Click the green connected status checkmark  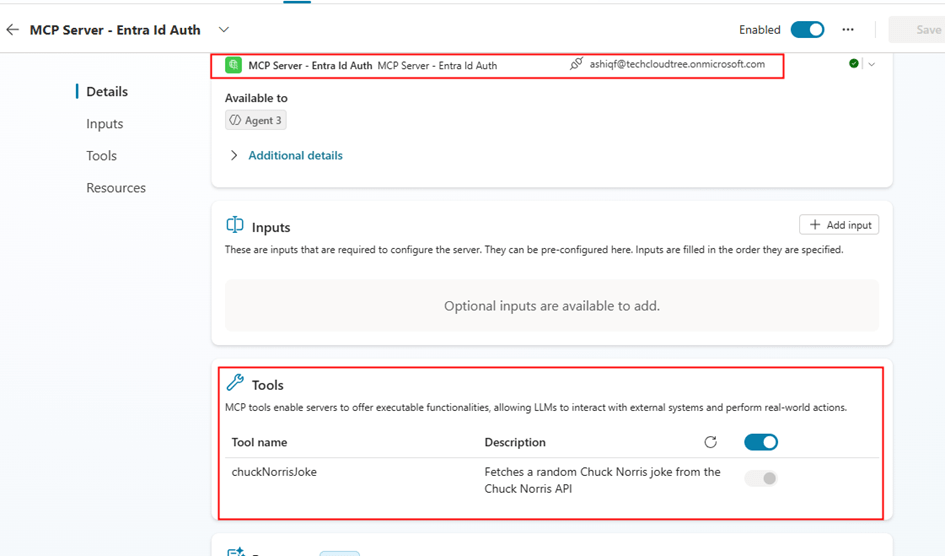[x=854, y=64]
